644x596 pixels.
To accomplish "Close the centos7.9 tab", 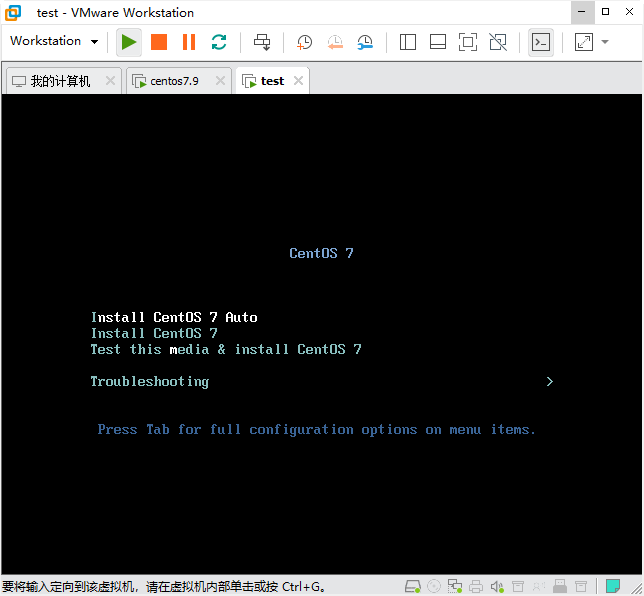I will (x=221, y=81).
